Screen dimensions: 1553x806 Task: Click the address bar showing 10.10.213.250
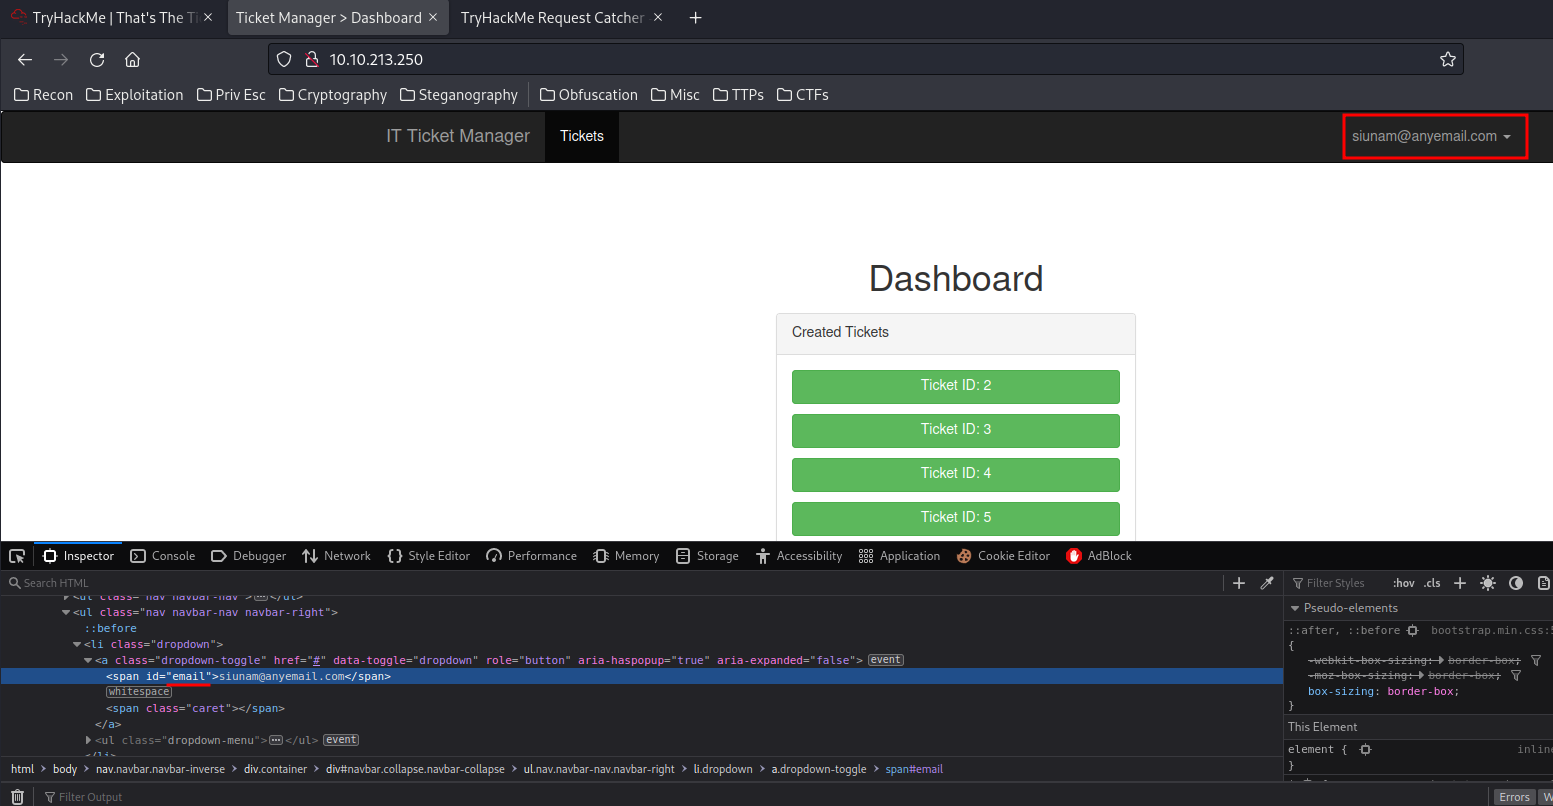(865, 60)
